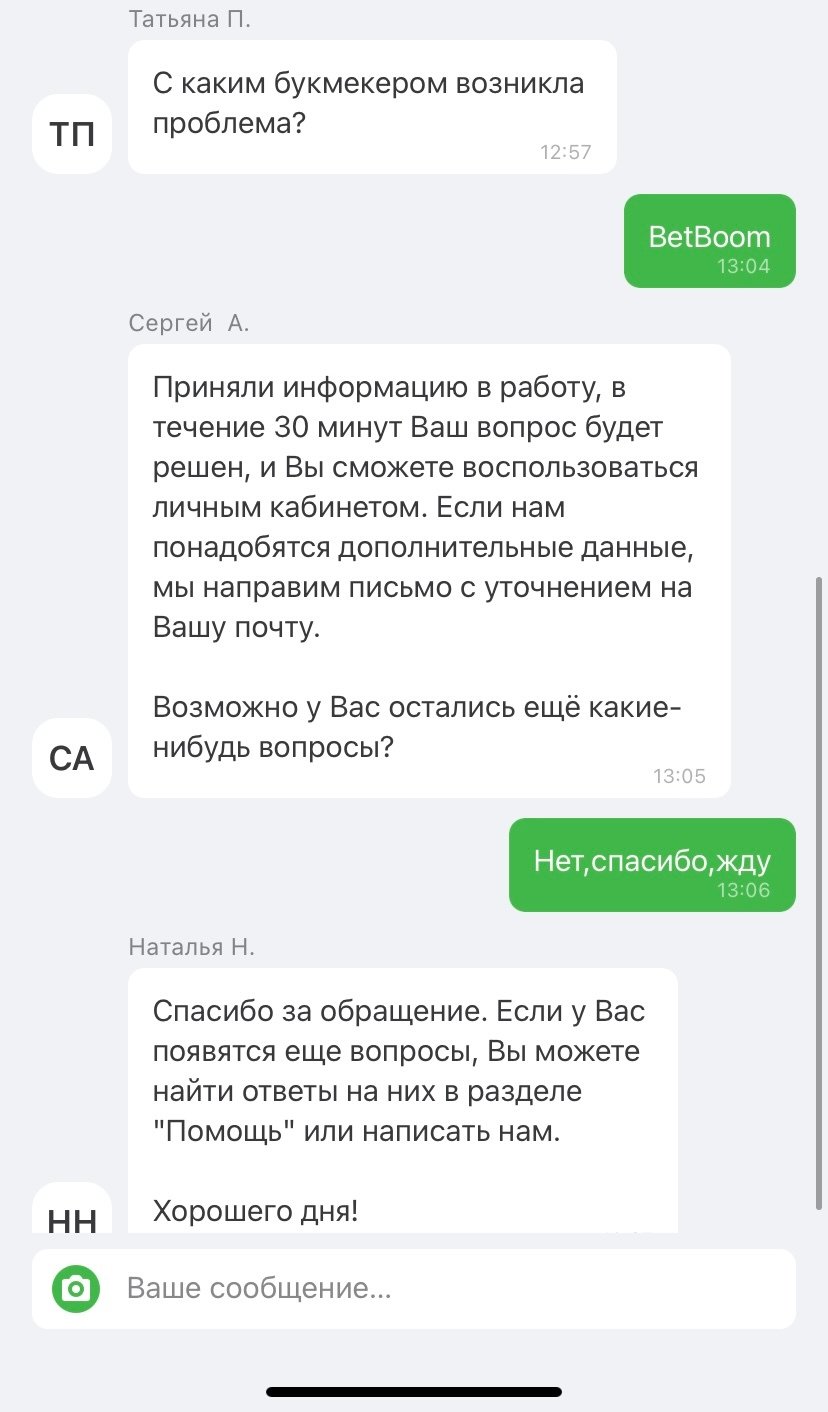Tap the sender name "Наталья Н."
Image resolution: width=828 pixels, height=1412 pixels.
tap(192, 947)
